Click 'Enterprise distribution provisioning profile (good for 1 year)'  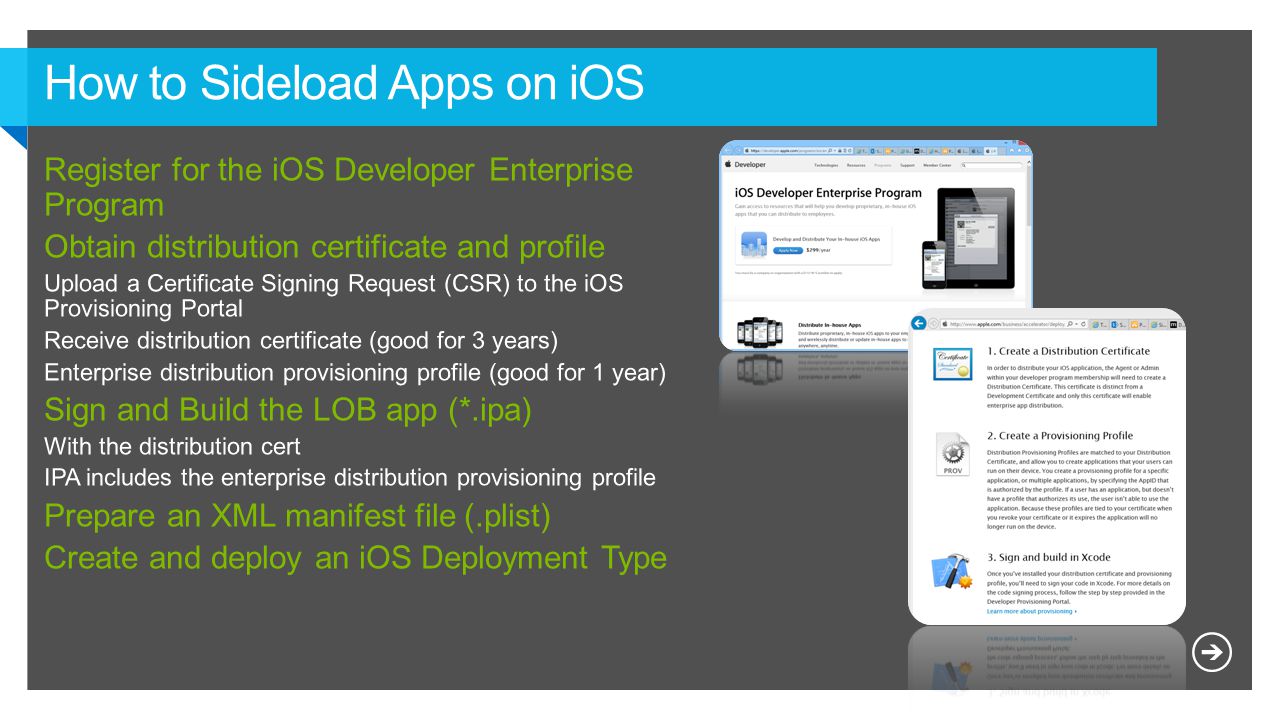355,373
